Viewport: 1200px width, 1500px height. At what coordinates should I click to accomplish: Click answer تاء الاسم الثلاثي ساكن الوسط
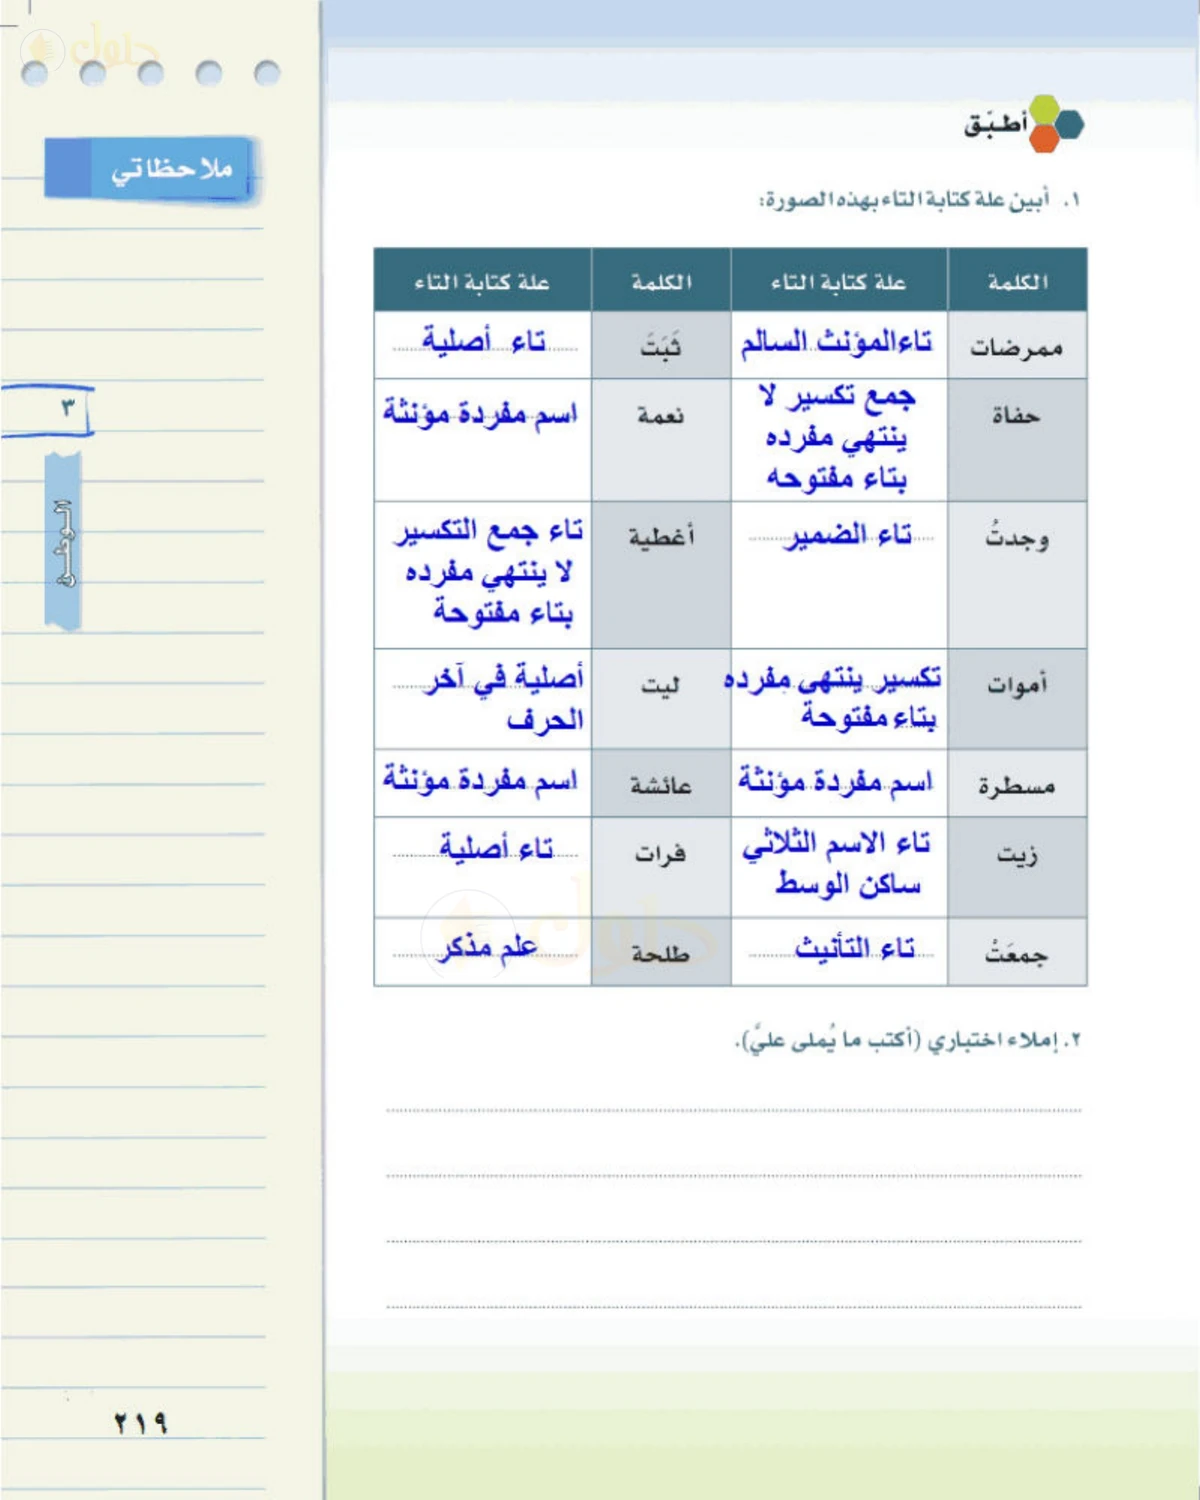(x=837, y=863)
